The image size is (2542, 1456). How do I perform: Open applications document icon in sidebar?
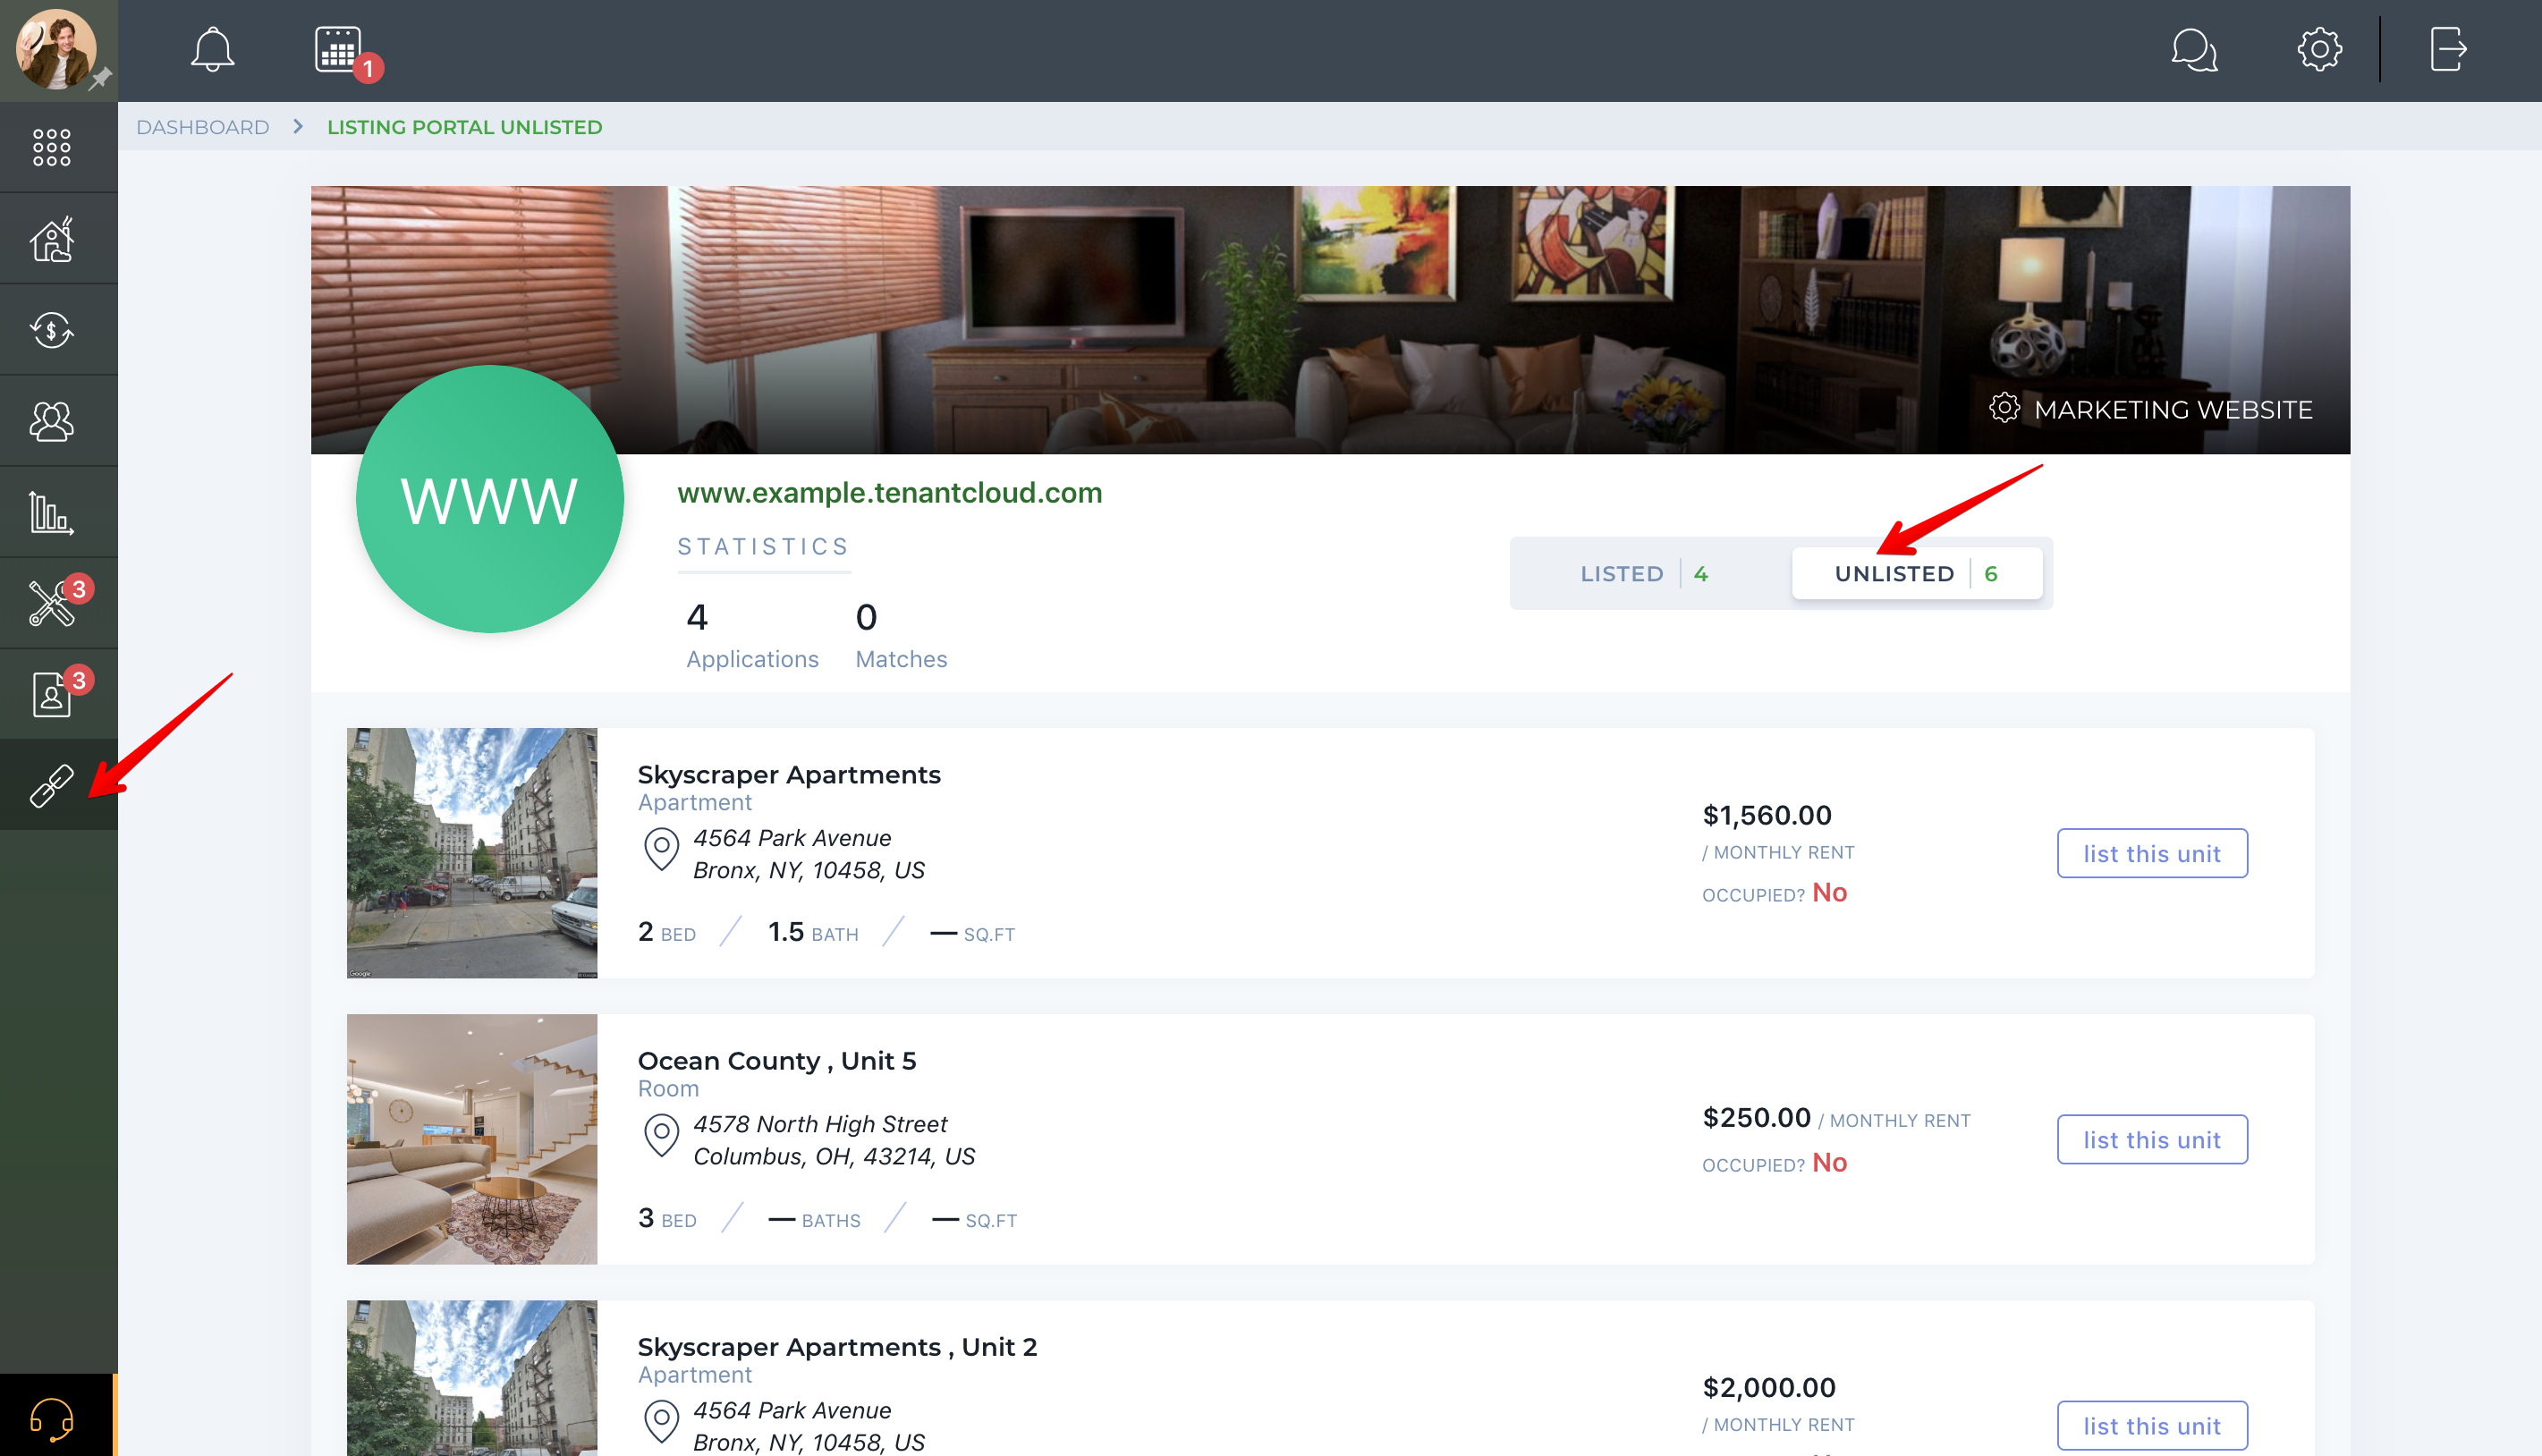52,694
